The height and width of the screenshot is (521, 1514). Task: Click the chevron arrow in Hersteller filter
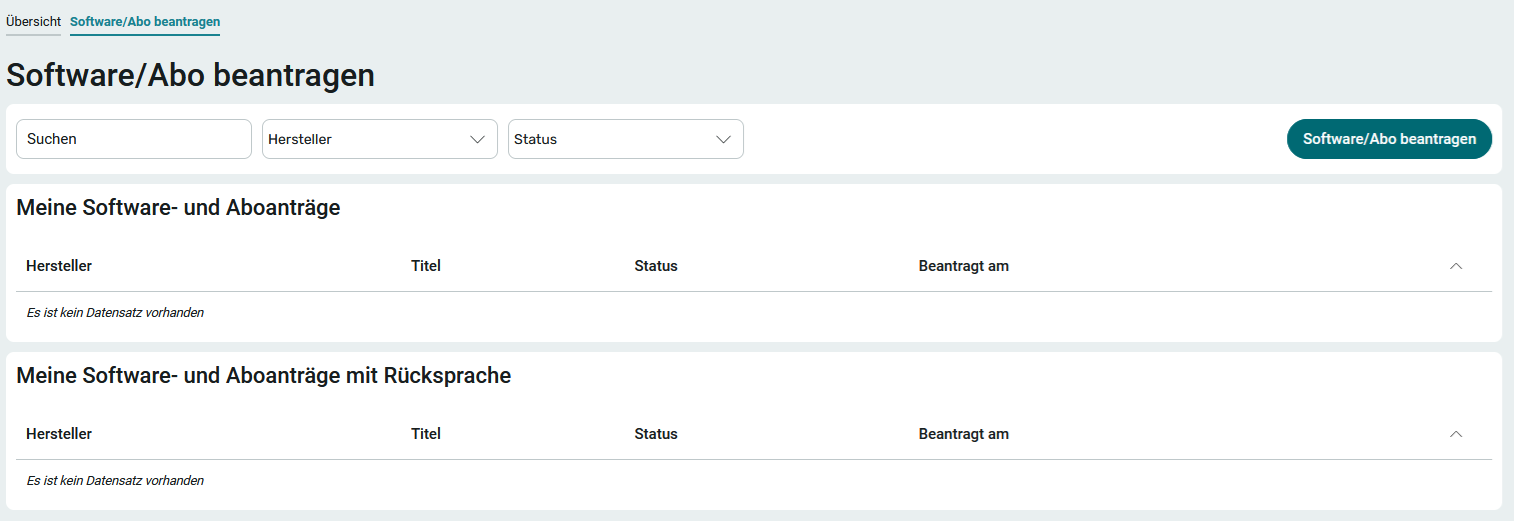pyautogui.click(x=477, y=139)
